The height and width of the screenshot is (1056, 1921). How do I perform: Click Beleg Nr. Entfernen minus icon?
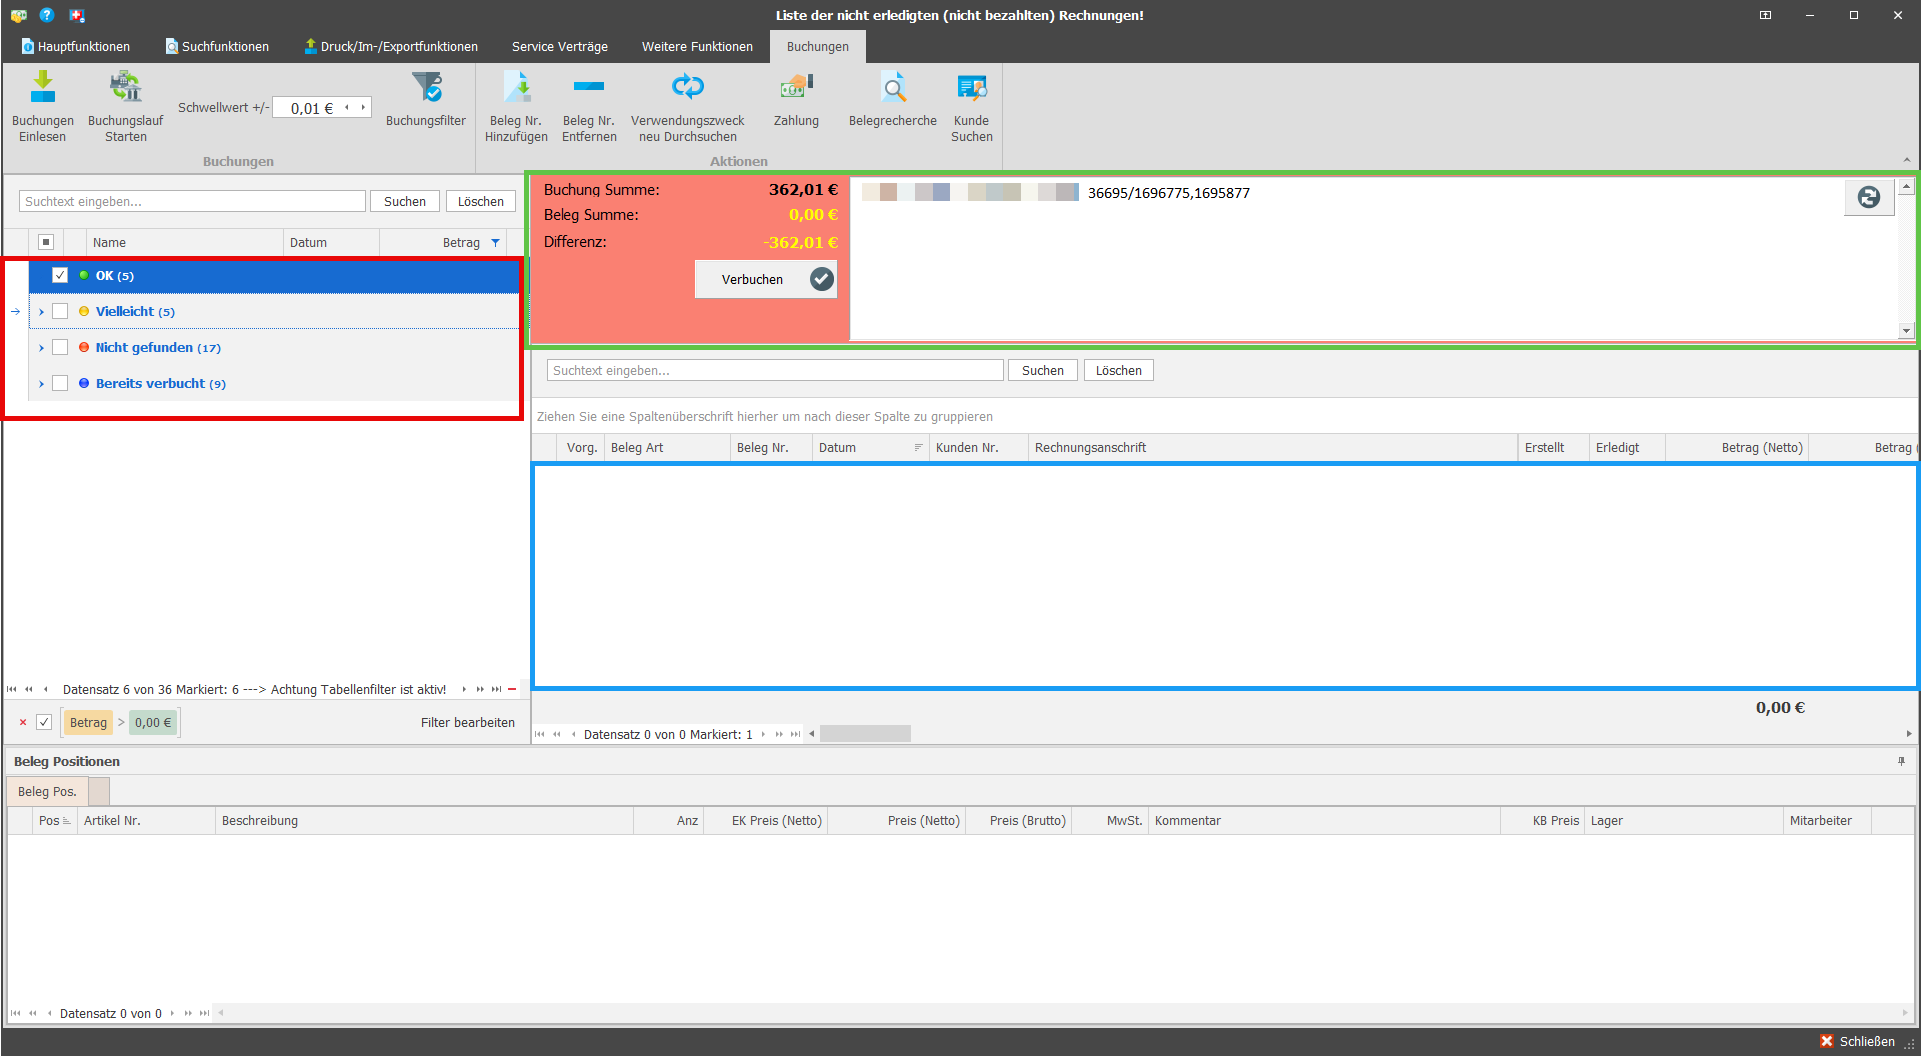coord(589,87)
